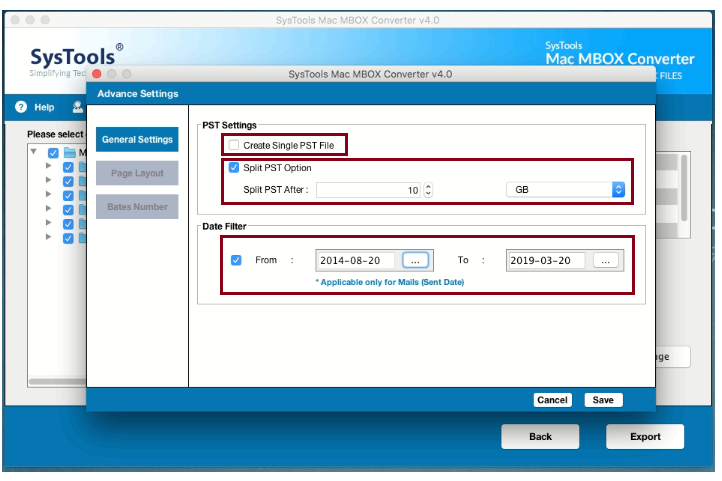Enable Create Single PST File checkbox

tap(234, 145)
